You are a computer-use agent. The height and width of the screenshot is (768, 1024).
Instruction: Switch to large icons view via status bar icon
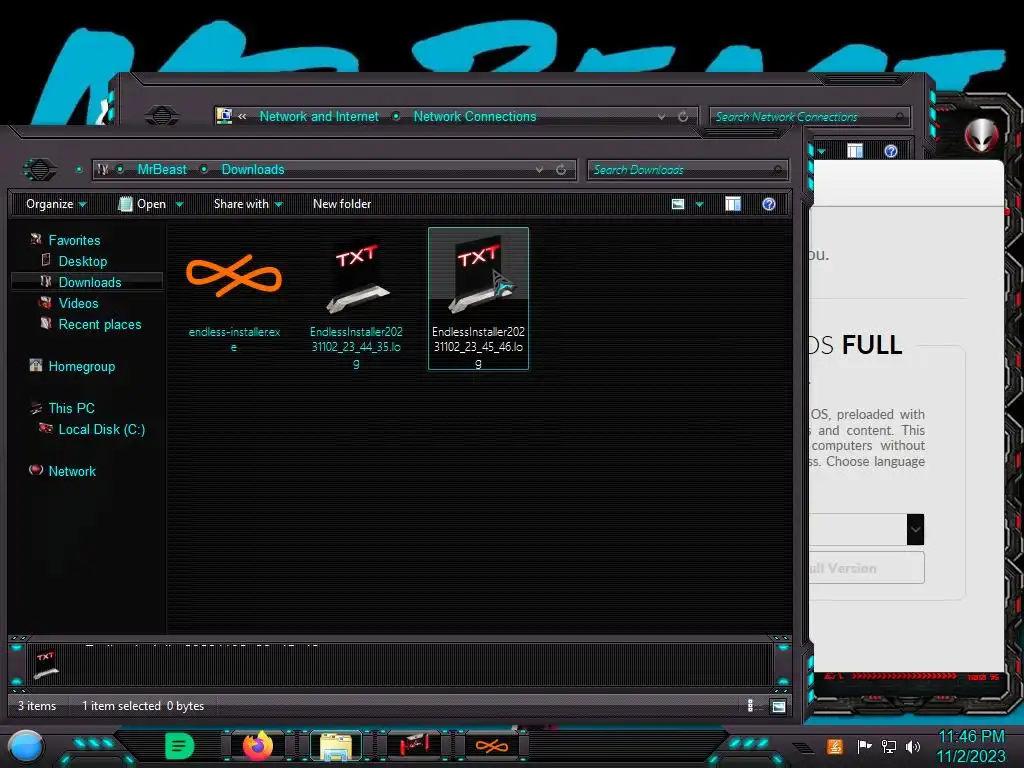[x=778, y=706]
